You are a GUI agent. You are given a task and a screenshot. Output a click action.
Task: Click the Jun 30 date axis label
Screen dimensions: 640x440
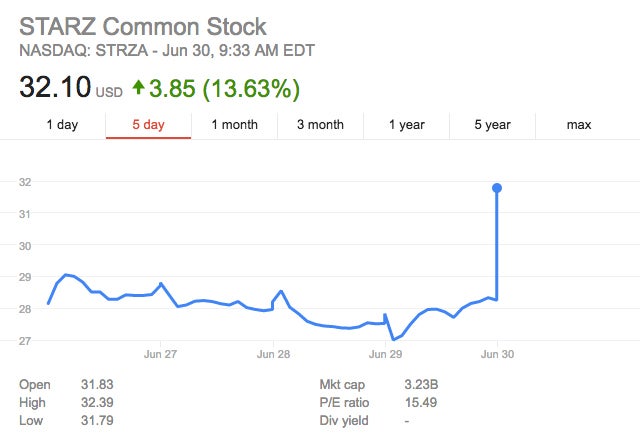pyautogui.click(x=497, y=354)
